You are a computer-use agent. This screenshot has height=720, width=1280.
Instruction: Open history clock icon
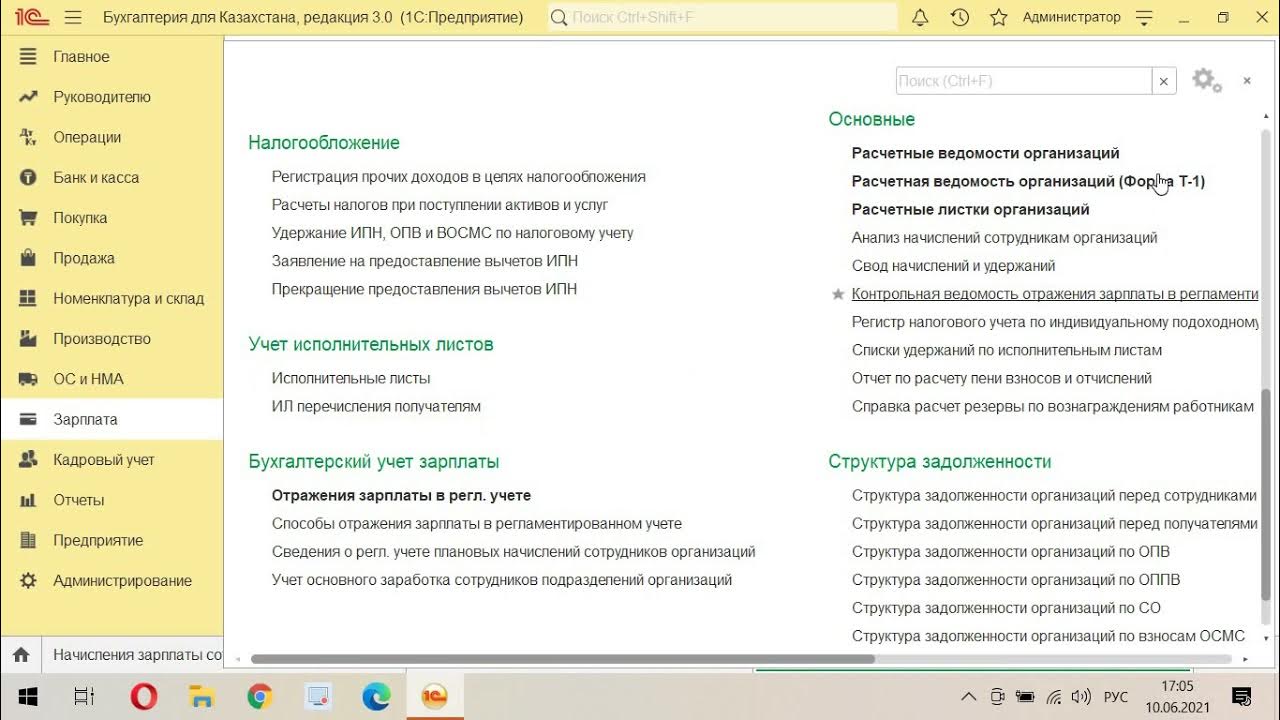tap(960, 17)
